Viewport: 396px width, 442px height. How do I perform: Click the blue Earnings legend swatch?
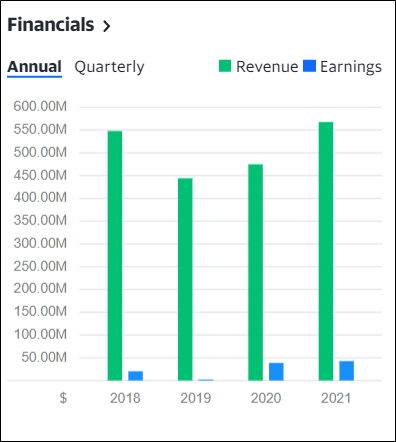[x=309, y=66]
